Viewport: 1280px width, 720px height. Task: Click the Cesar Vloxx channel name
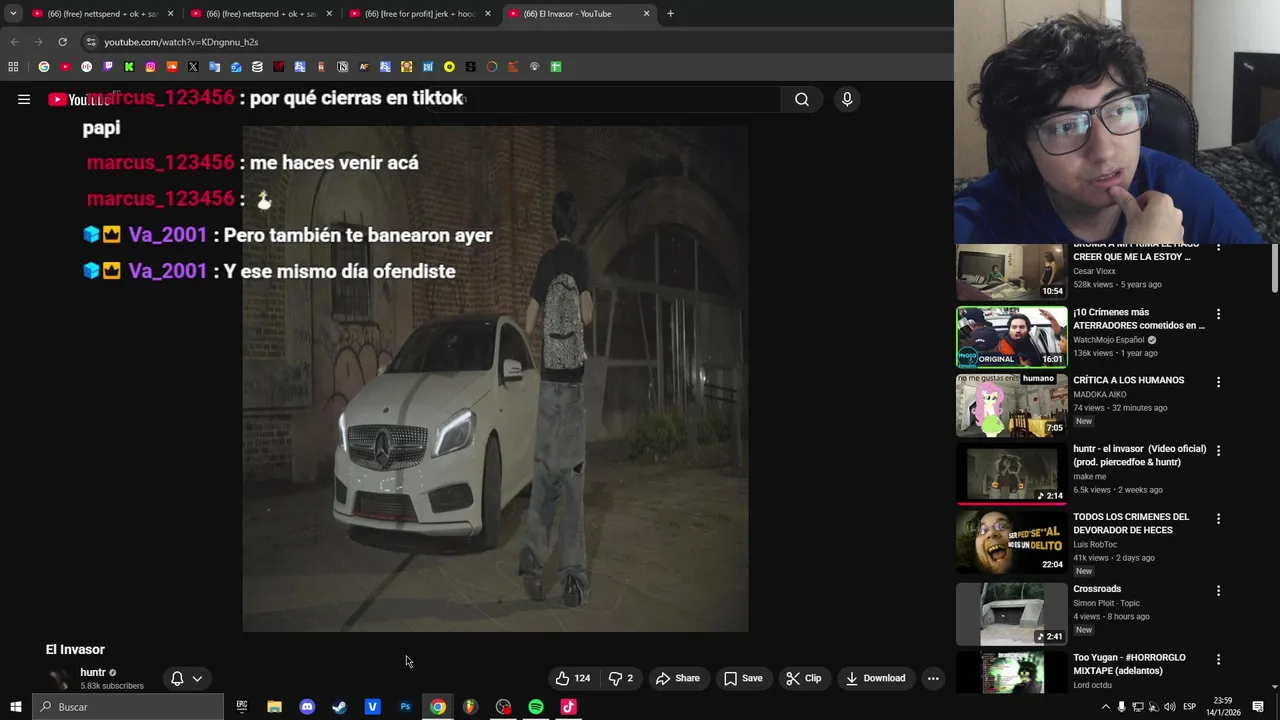1094,271
